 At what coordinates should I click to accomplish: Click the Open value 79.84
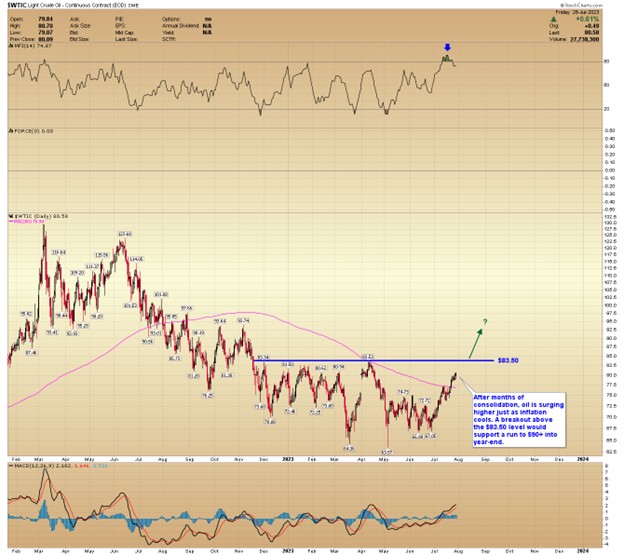pos(46,19)
